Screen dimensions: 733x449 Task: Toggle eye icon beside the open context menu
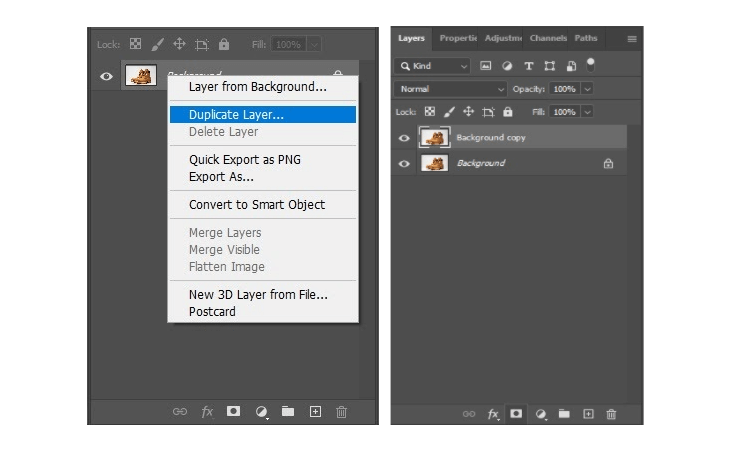[105, 76]
